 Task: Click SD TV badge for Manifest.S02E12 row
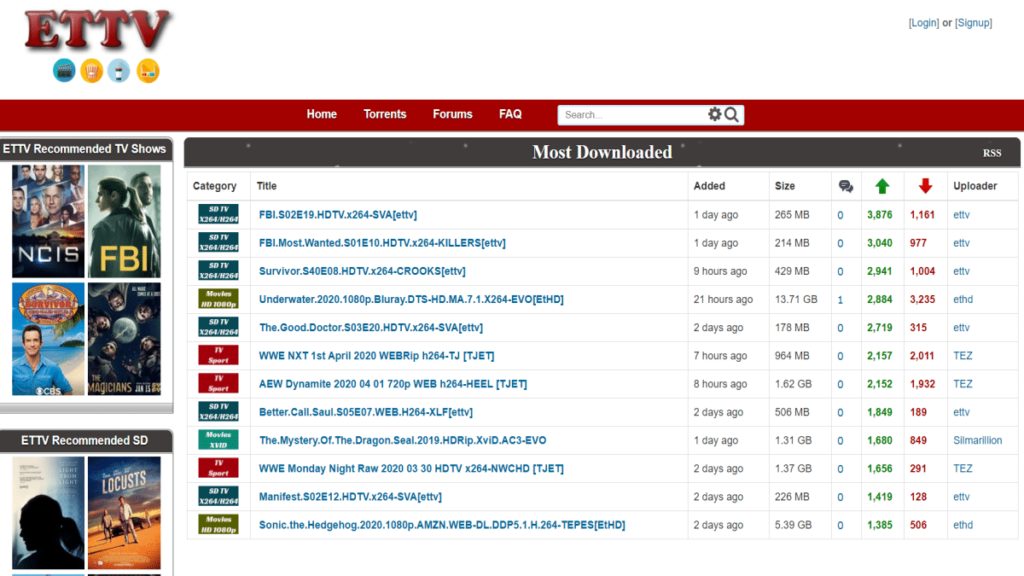coord(218,496)
